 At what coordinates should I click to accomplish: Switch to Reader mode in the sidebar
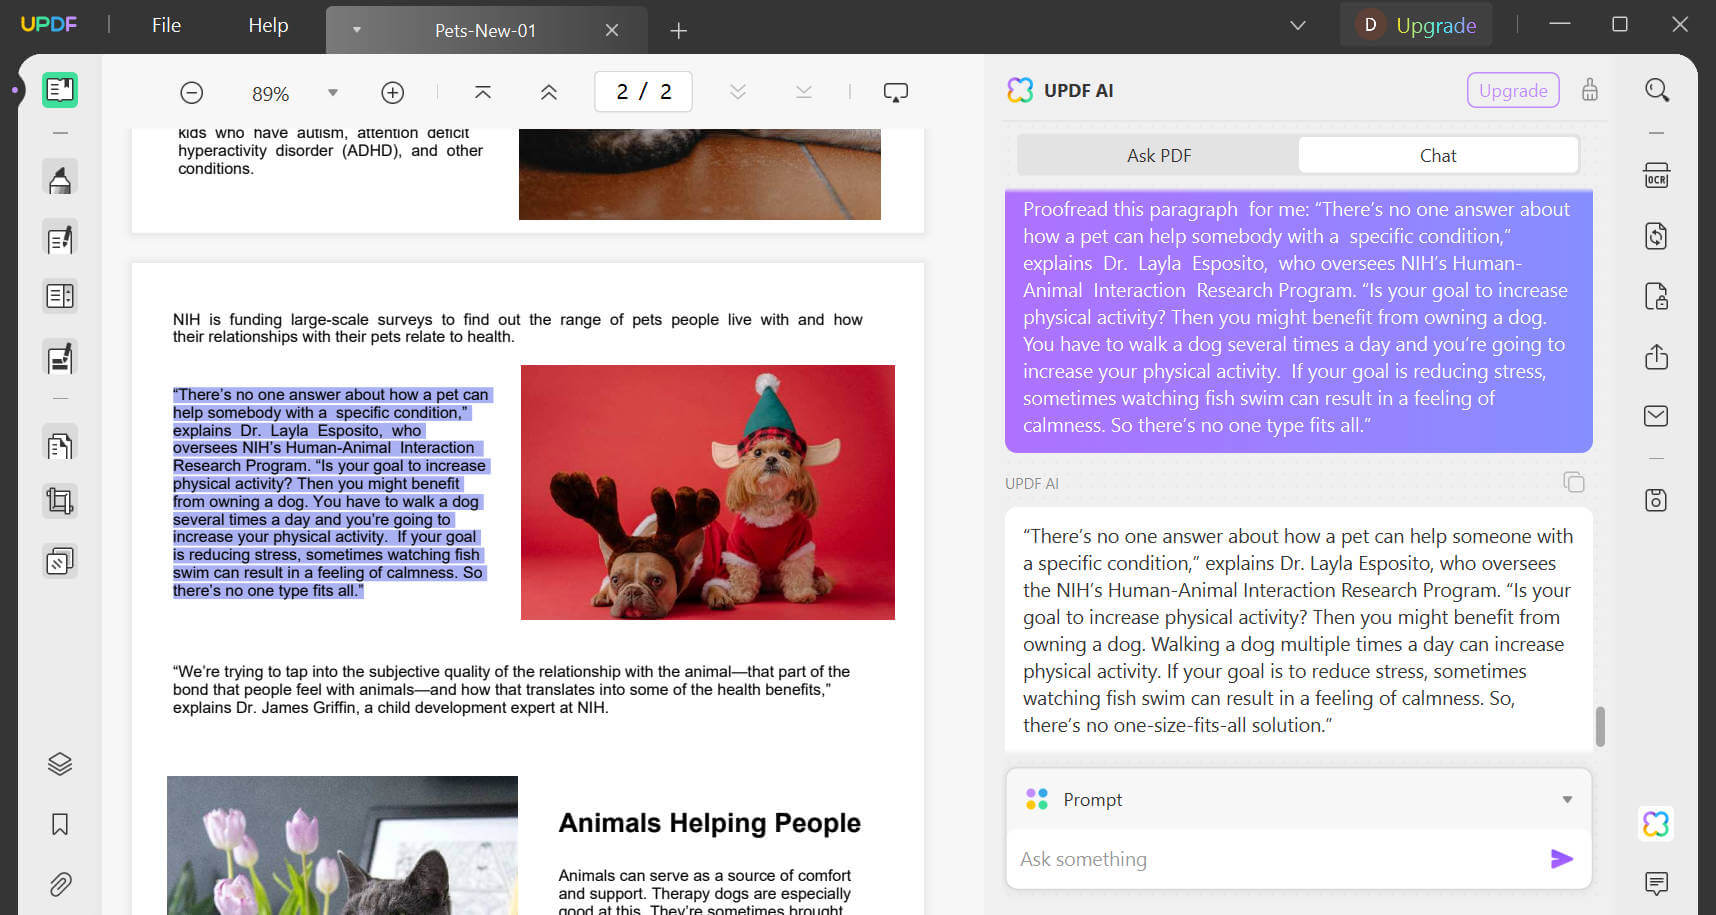coord(60,89)
